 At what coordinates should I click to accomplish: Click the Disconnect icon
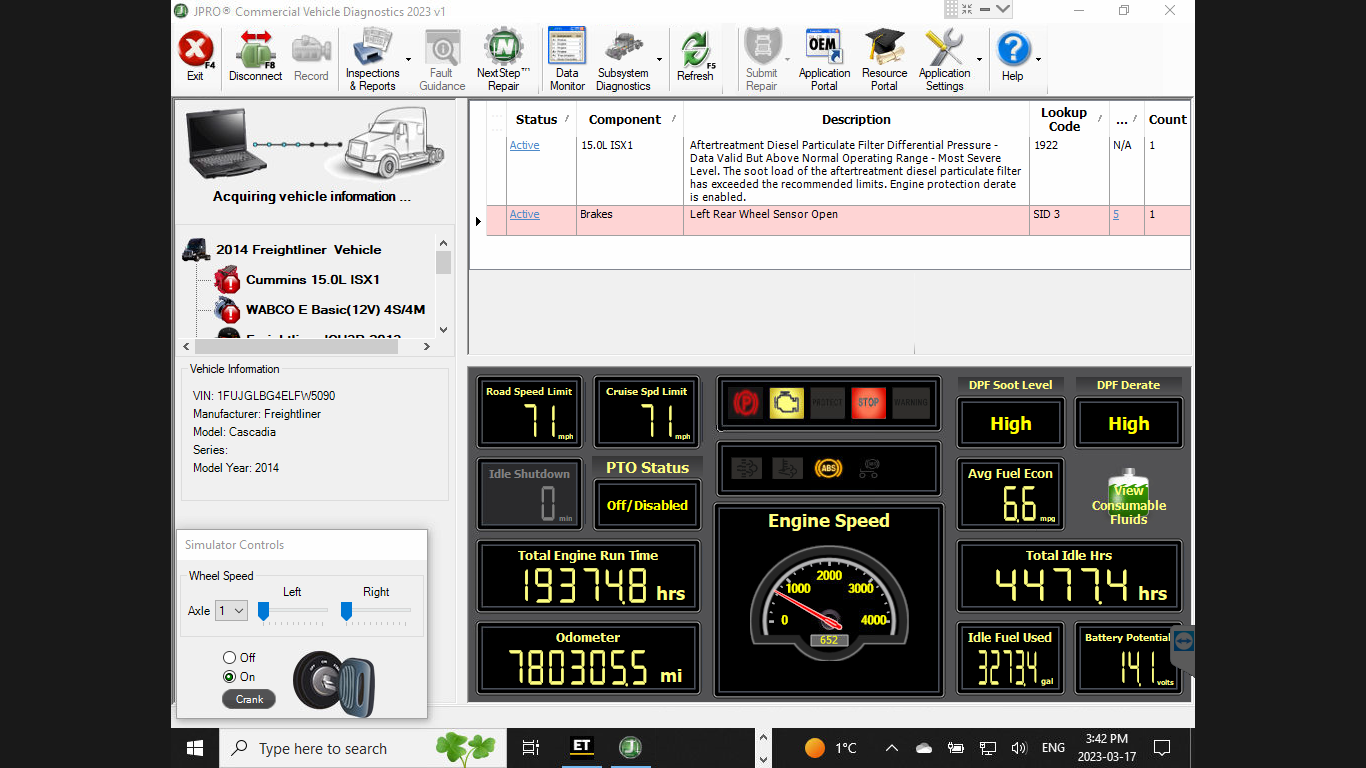[x=255, y=50]
